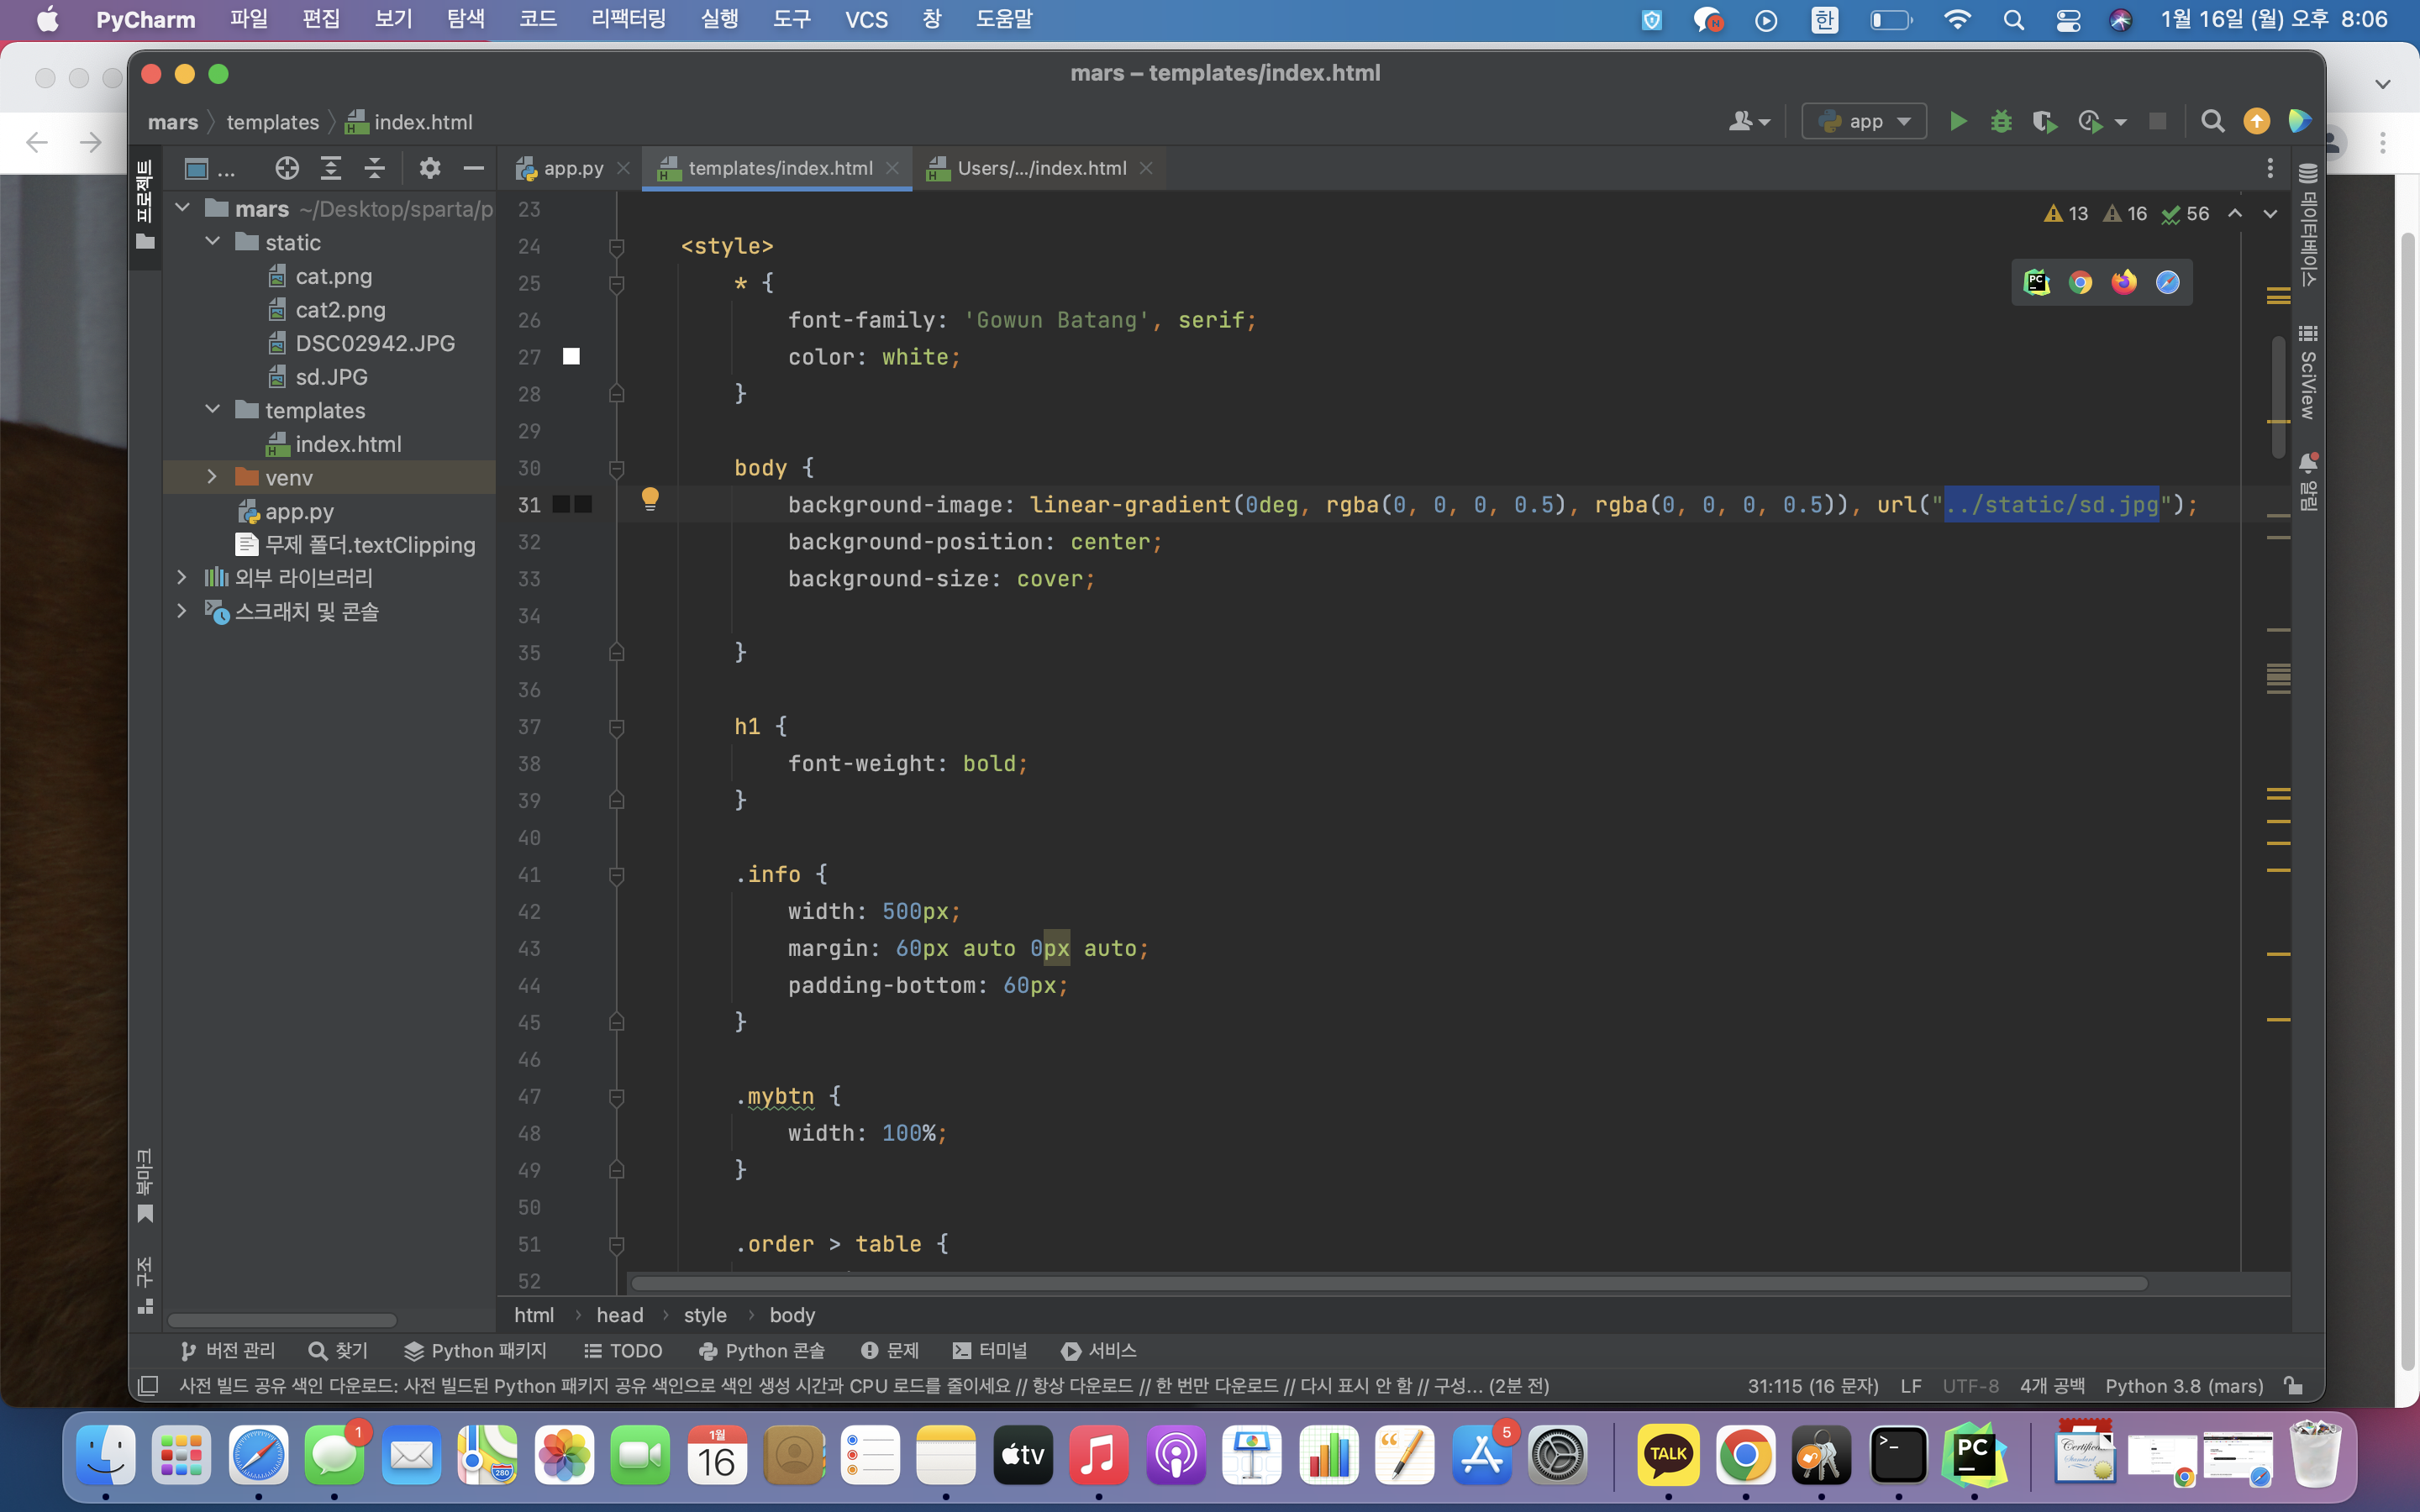Open the 실행 menu in menu bar
Image resolution: width=2420 pixels, height=1512 pixels.
(x=719, y=20)
